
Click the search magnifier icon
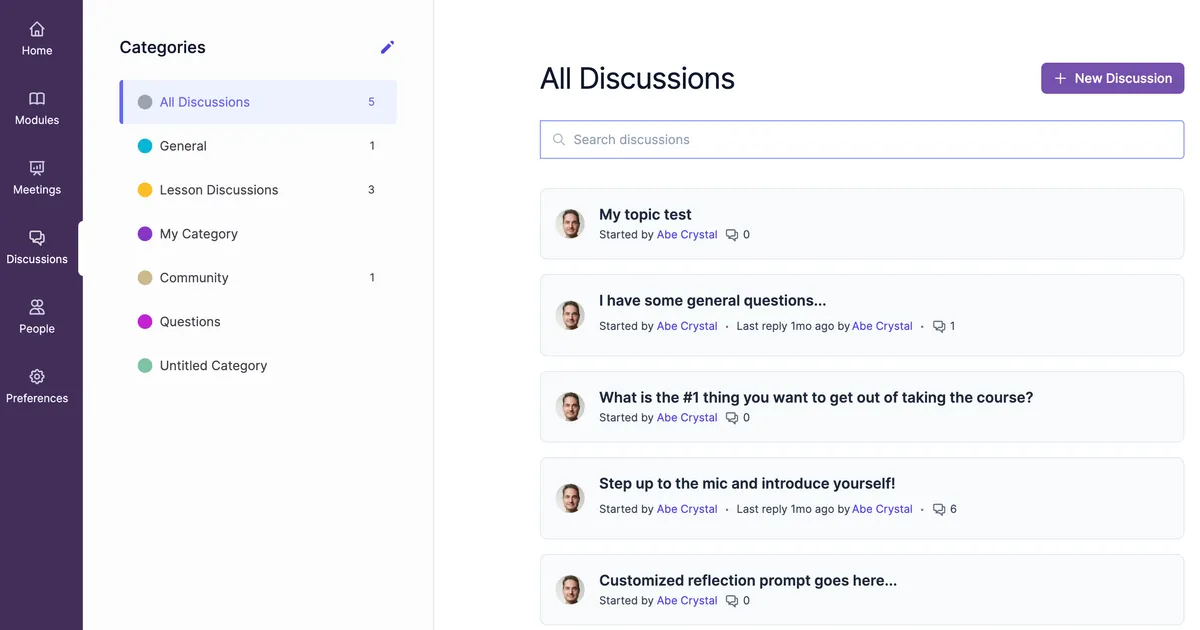click(x=559, y=139)
